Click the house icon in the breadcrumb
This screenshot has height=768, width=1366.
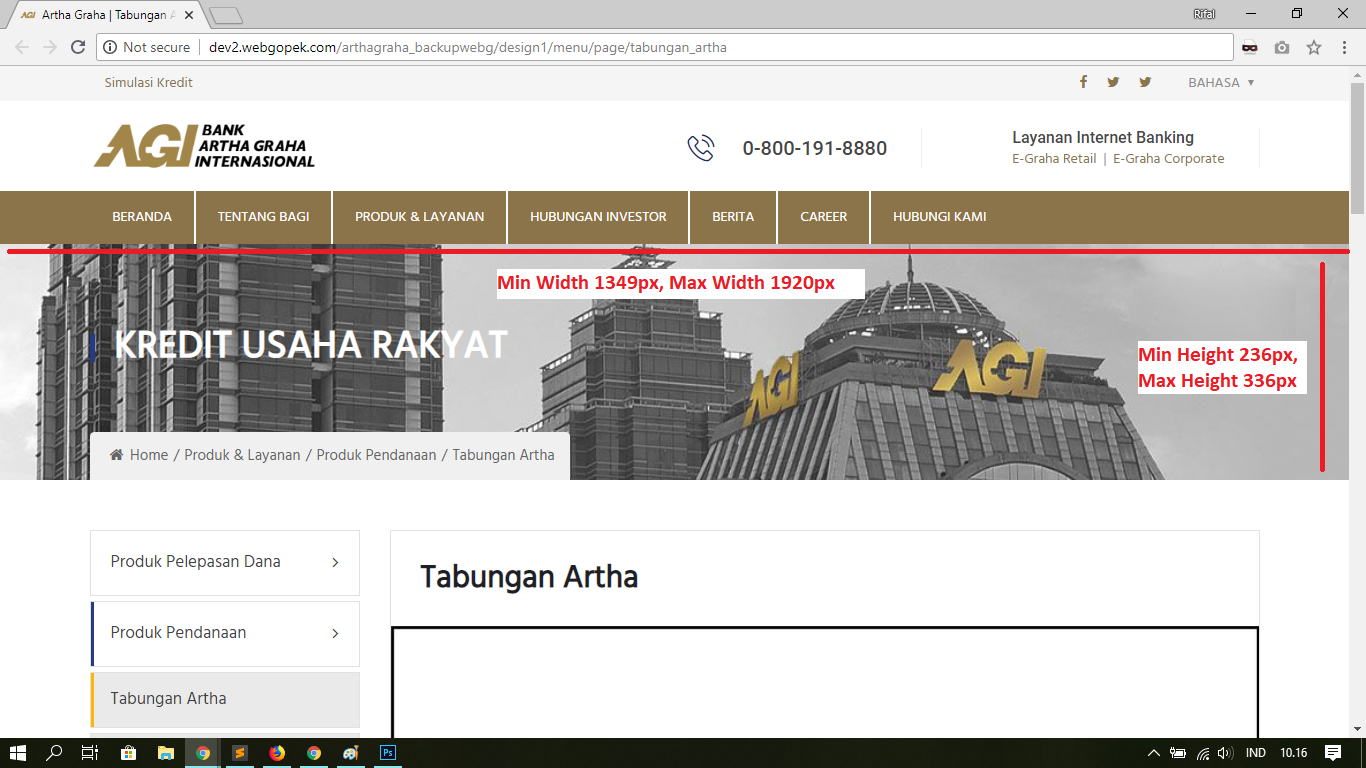[117, 455]
